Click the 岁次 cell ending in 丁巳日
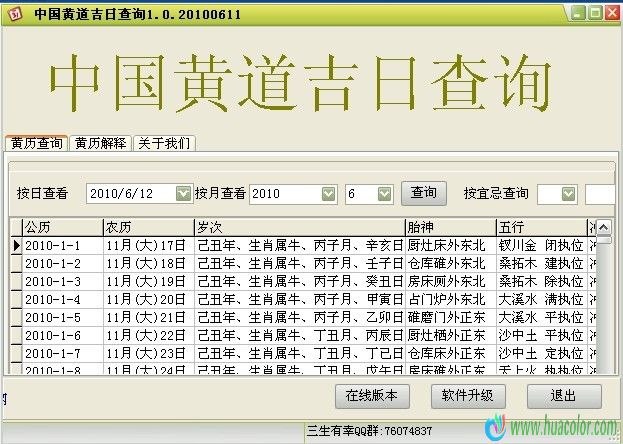Screen dimensions: 623x444 pyautogui.click(x=300, y=353)
